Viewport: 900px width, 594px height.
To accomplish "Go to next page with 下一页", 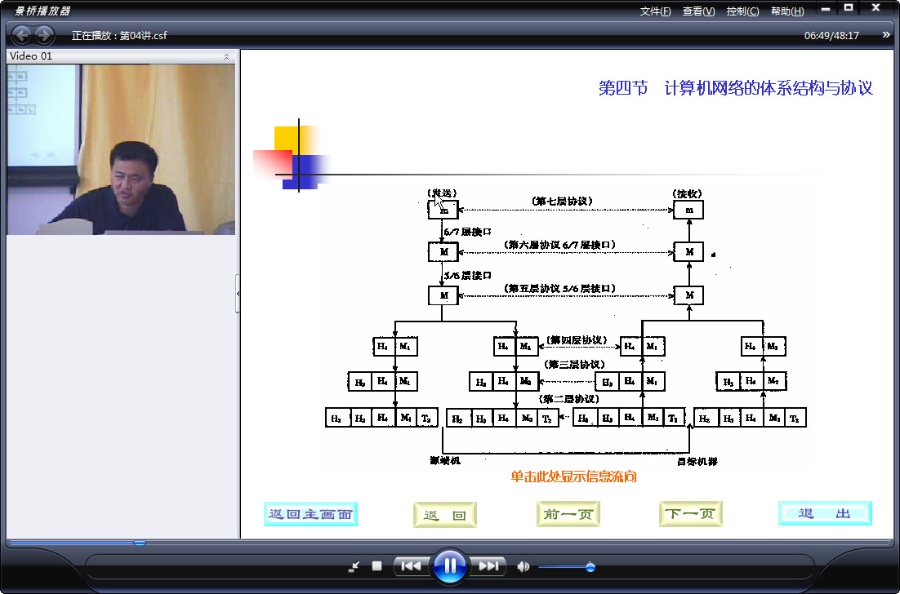I will pyautogui.click(x=690, y=514).
